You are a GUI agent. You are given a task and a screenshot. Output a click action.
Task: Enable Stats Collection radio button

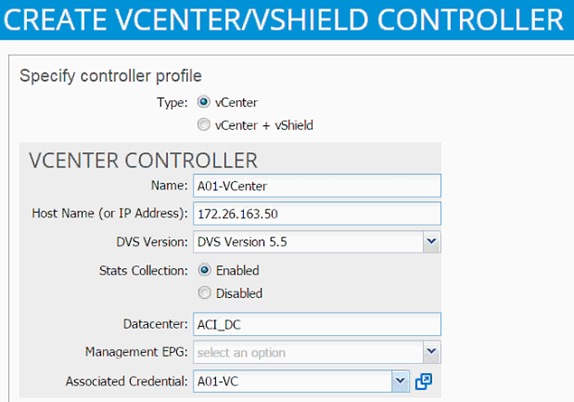click(204, 270)
